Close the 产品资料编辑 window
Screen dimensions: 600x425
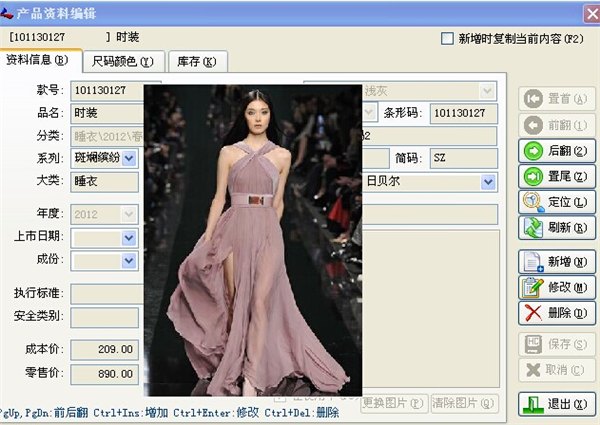(x=591, y=14)
